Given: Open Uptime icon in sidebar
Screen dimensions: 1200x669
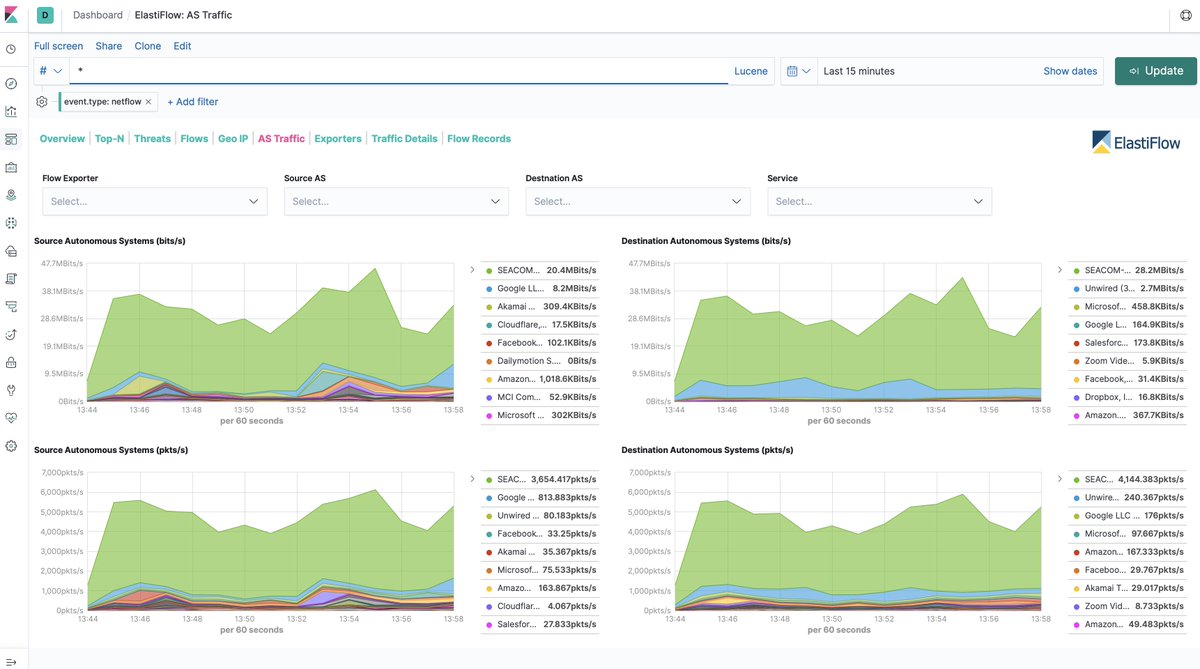Looking at the screenshot, I should tap(11, 334).
